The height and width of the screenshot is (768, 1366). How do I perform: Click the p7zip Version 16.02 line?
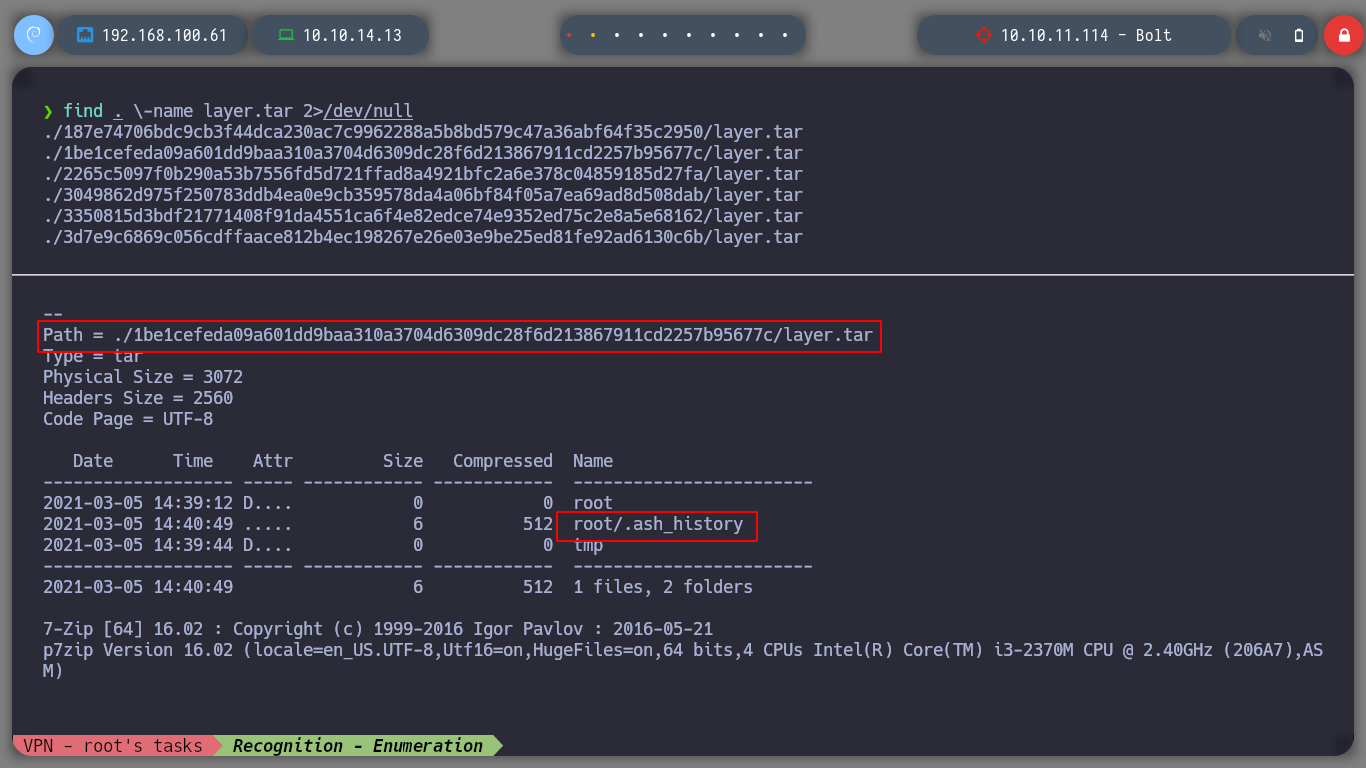683,661
